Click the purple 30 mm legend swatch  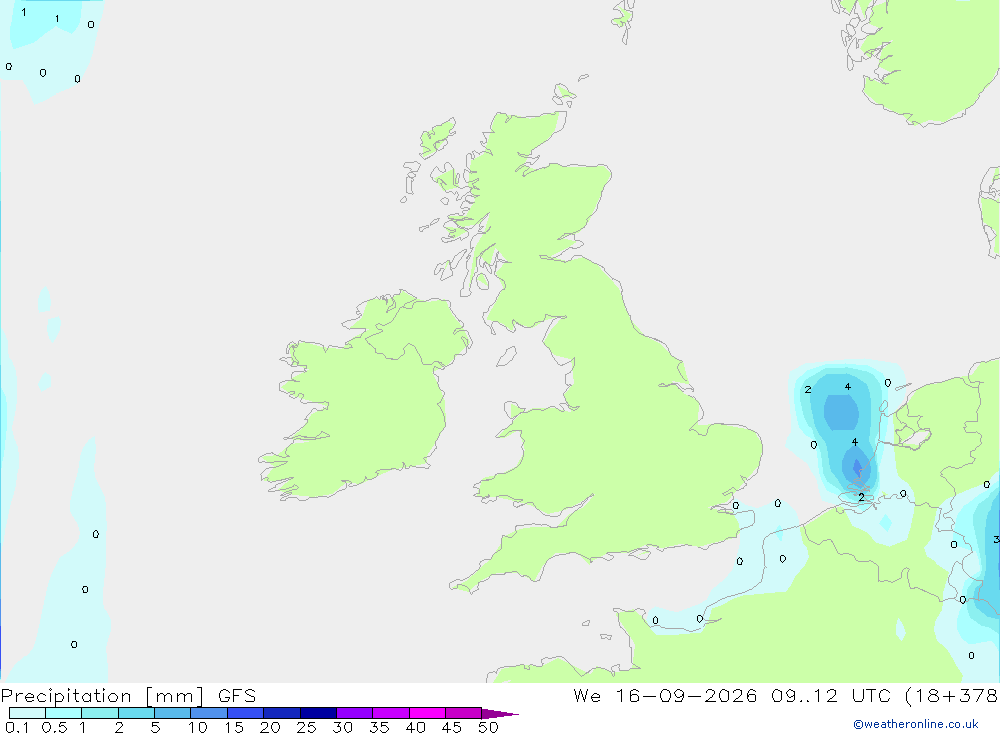coord(354,713)
